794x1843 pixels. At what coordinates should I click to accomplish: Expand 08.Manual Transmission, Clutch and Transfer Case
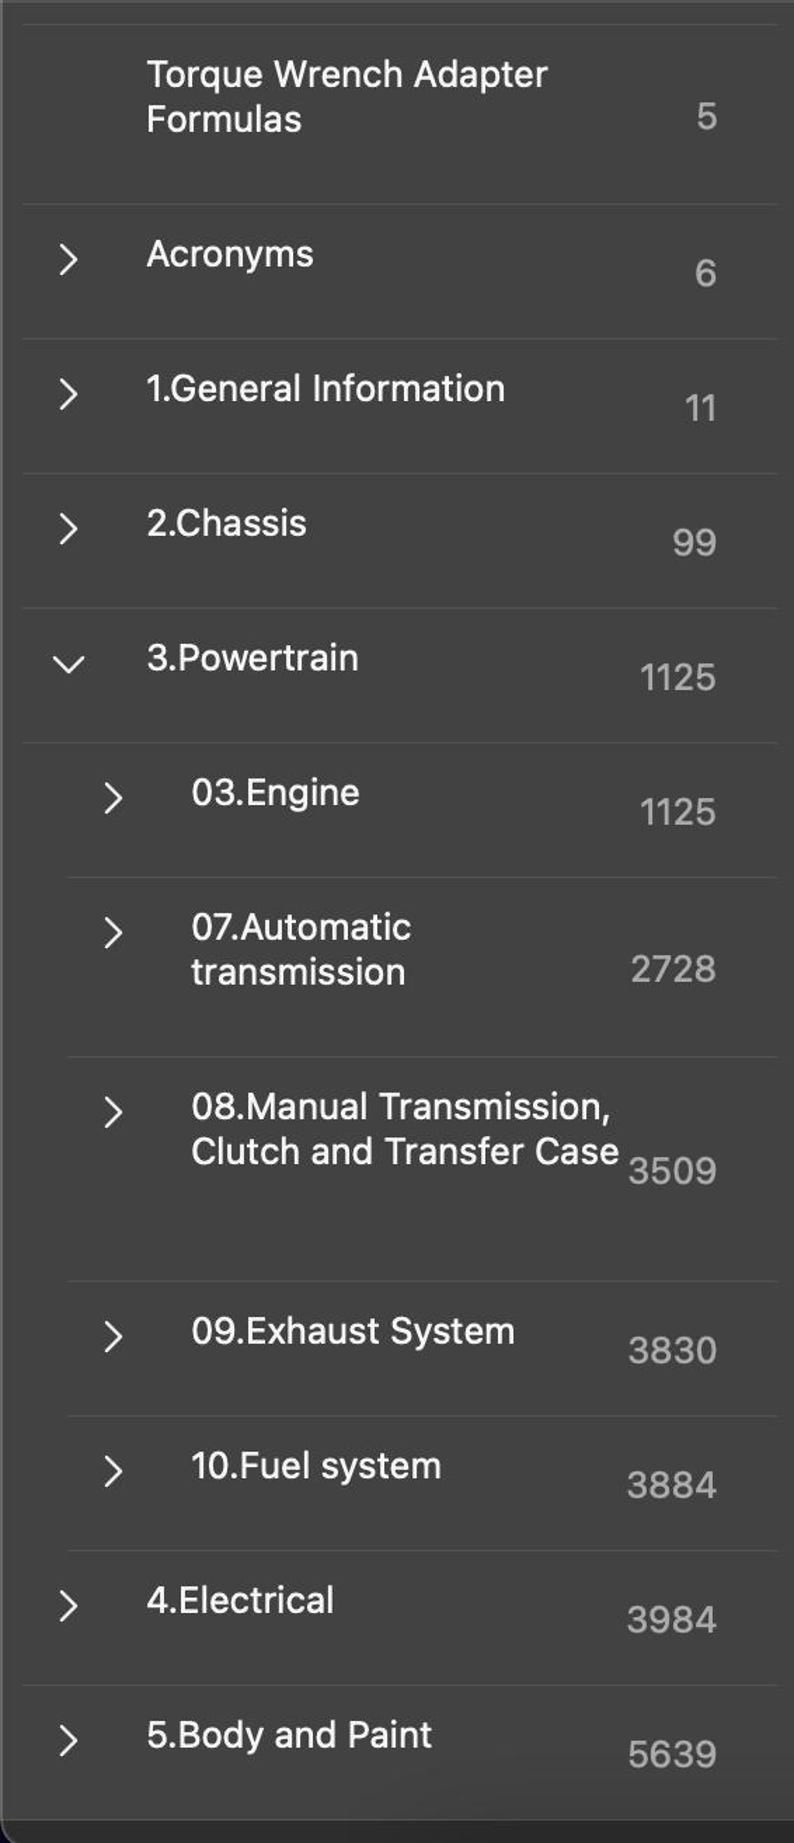[113, 1112]
